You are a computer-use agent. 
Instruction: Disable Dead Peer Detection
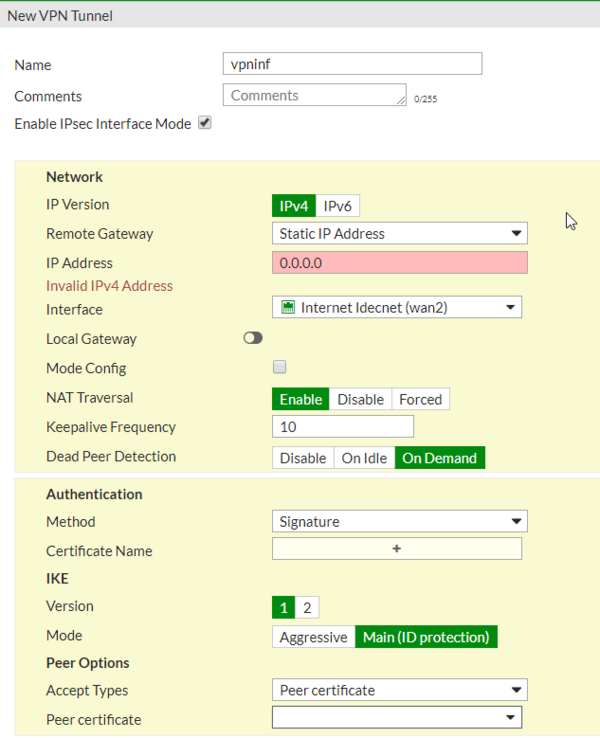coord(303,458)
